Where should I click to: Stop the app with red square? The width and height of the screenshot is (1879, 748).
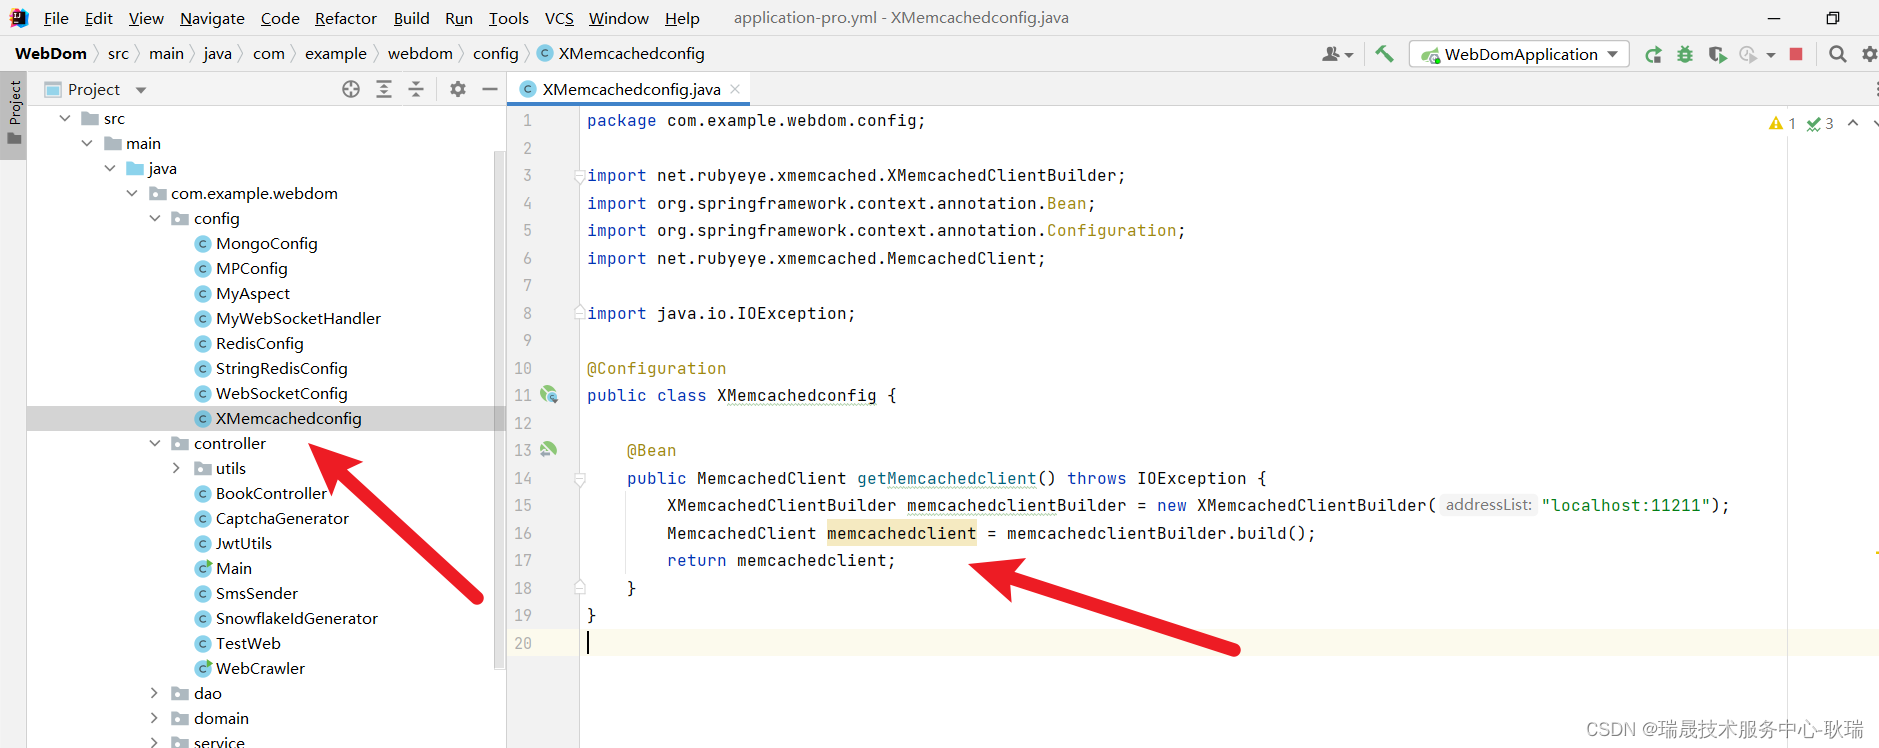pos(1796,54)
